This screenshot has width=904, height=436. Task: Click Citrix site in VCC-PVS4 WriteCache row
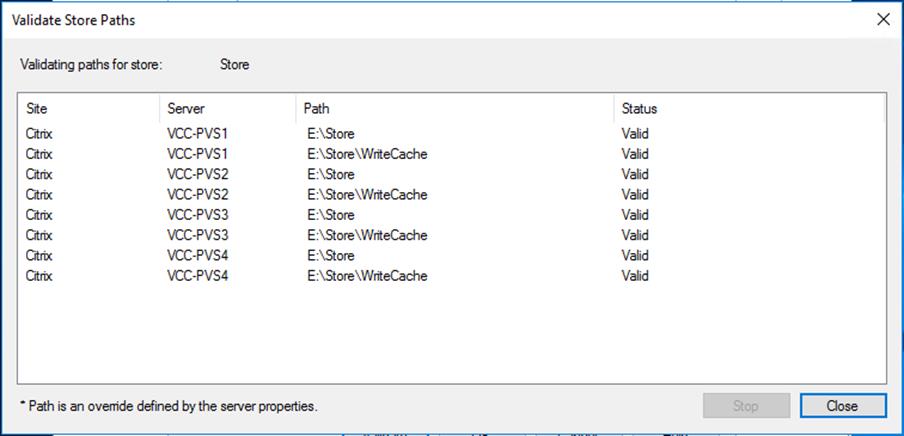click(x=39, y=276)
